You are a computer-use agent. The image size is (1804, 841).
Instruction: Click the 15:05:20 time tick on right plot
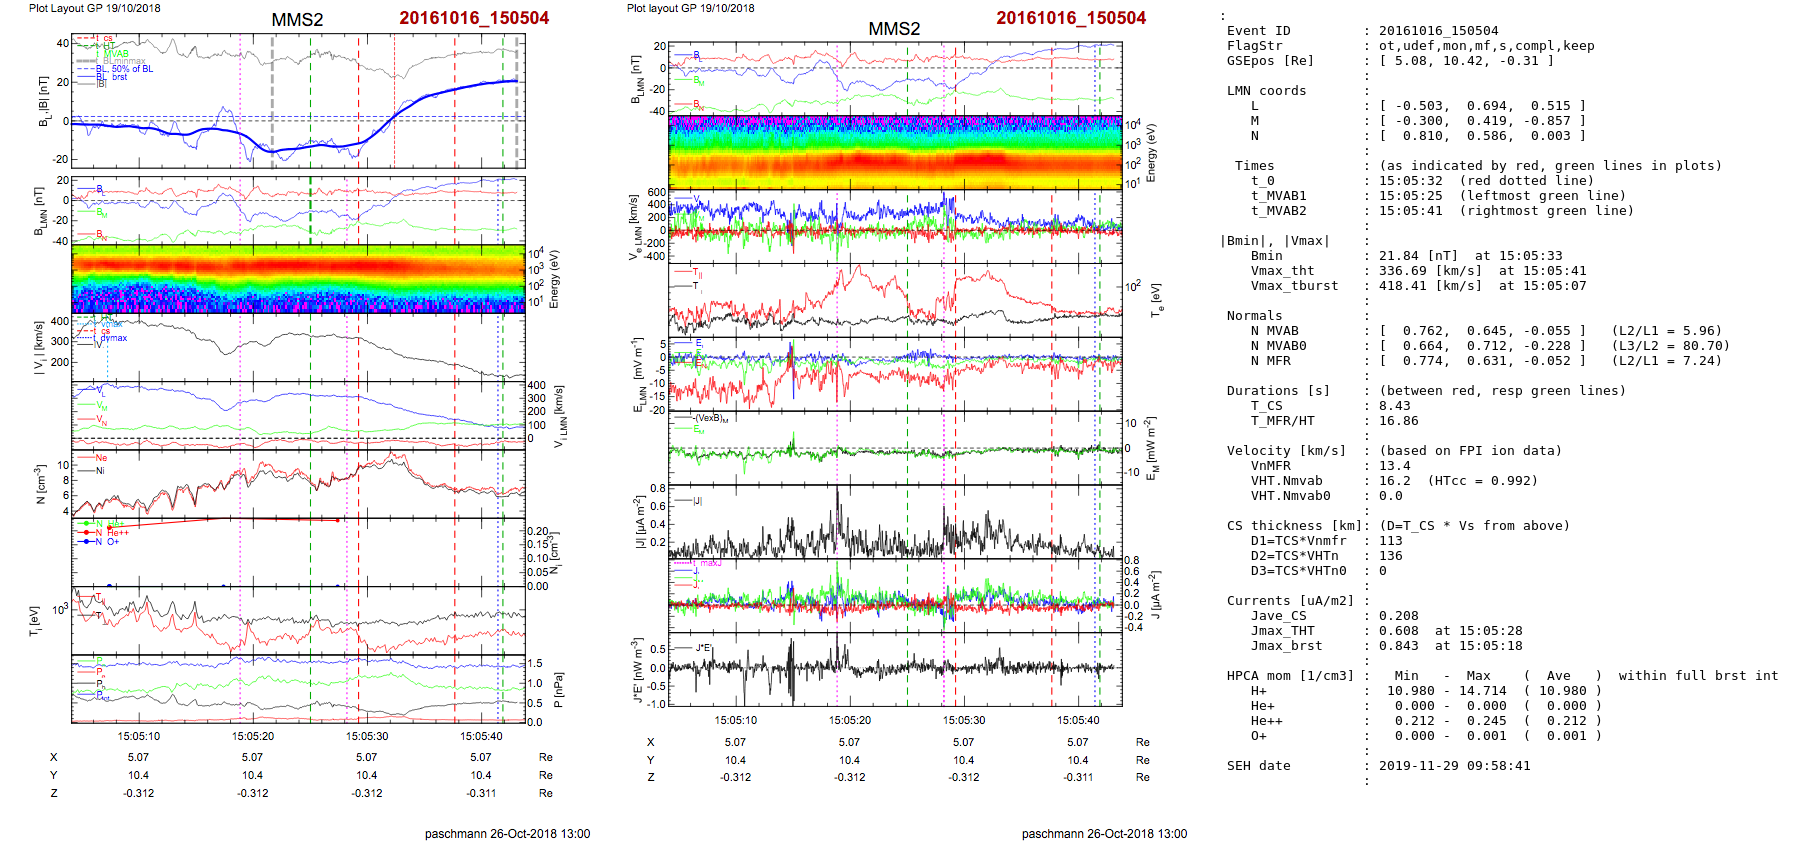coord(849,720)
